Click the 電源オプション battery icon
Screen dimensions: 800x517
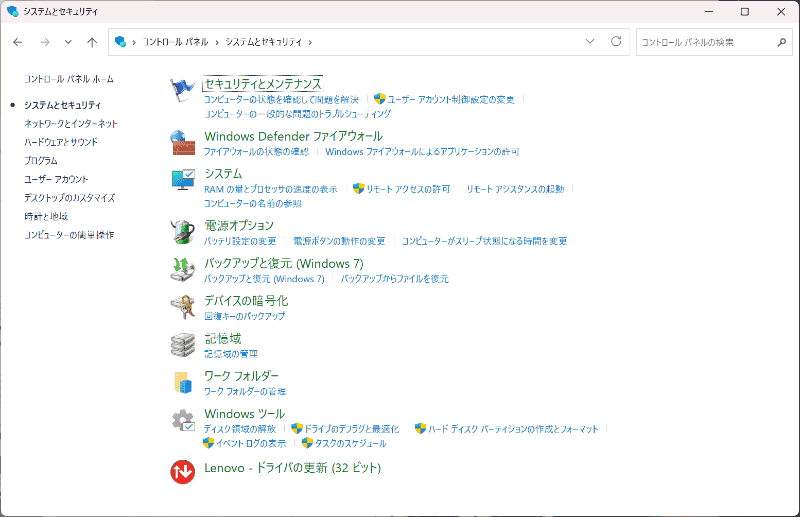[x=183, y=232]
